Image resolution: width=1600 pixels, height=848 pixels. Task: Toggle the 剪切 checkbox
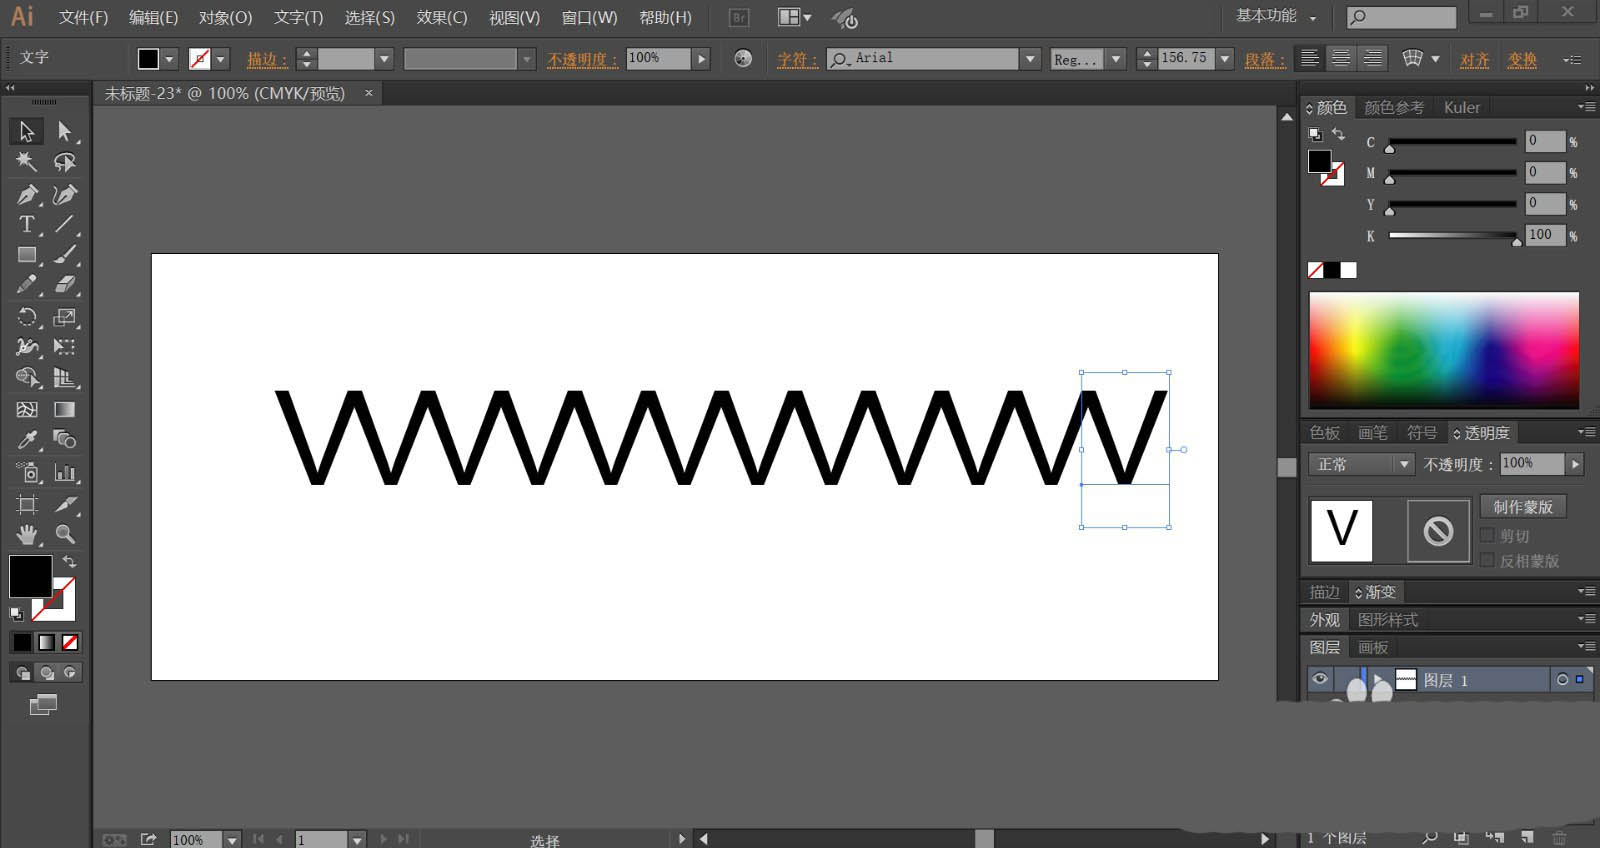[1487, 535]
